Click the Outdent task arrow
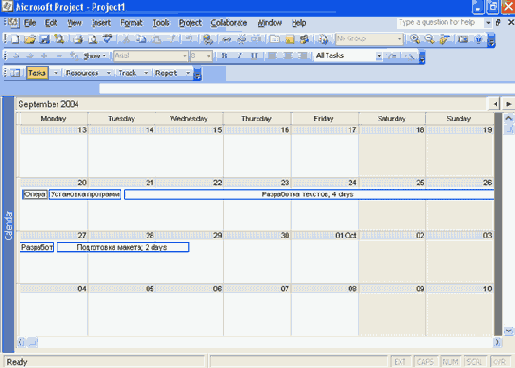Screen dimensions: 515x368 (16, 56)
